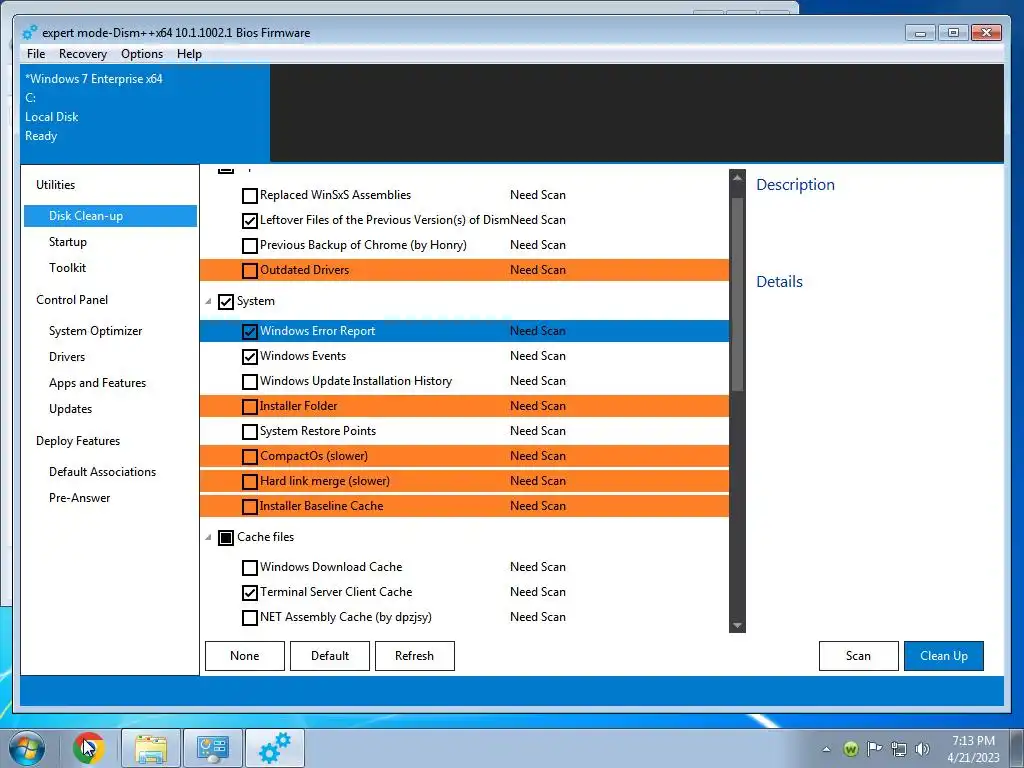Check the Installer Baseline Cache checkbox
This screenshot has width=1024, height=768.
pyautogui.click(x=249, y=507)
